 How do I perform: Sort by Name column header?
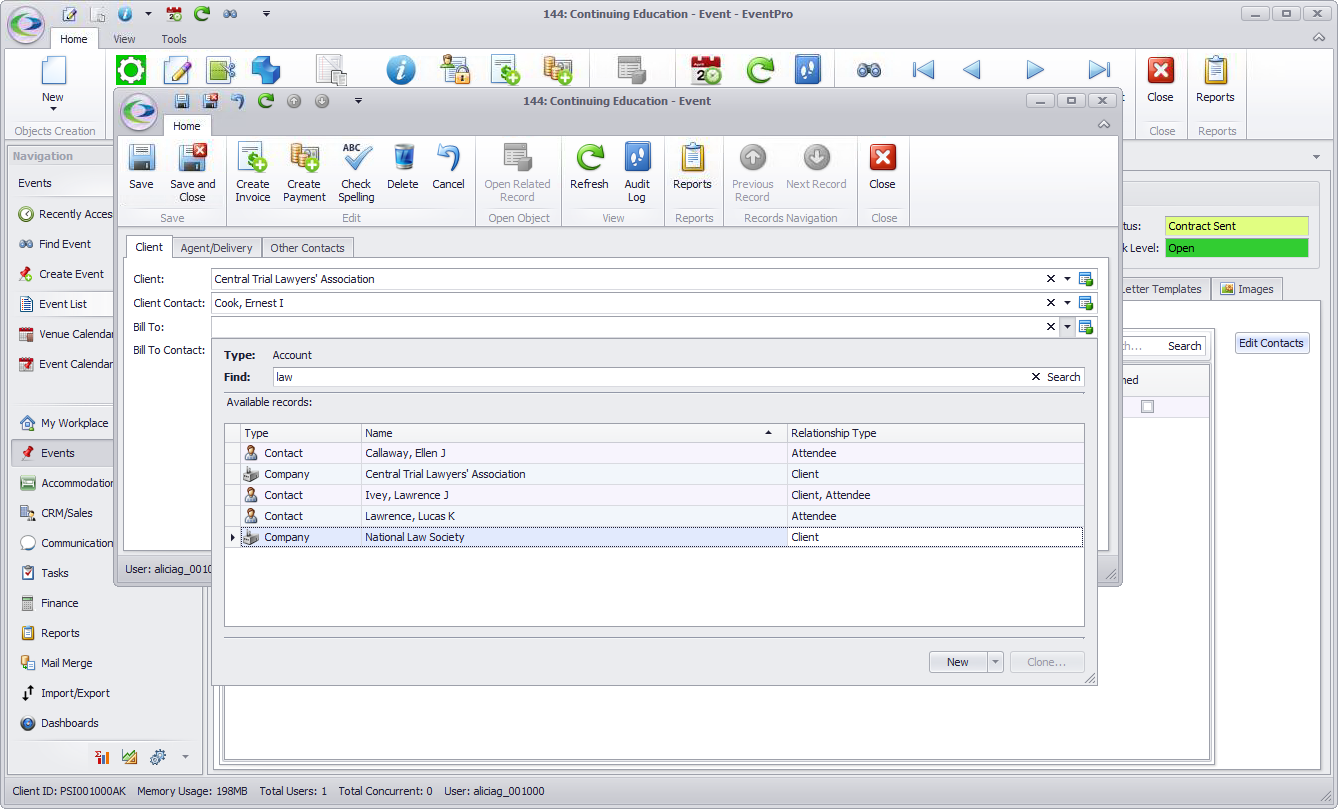[x=574, y=433]
